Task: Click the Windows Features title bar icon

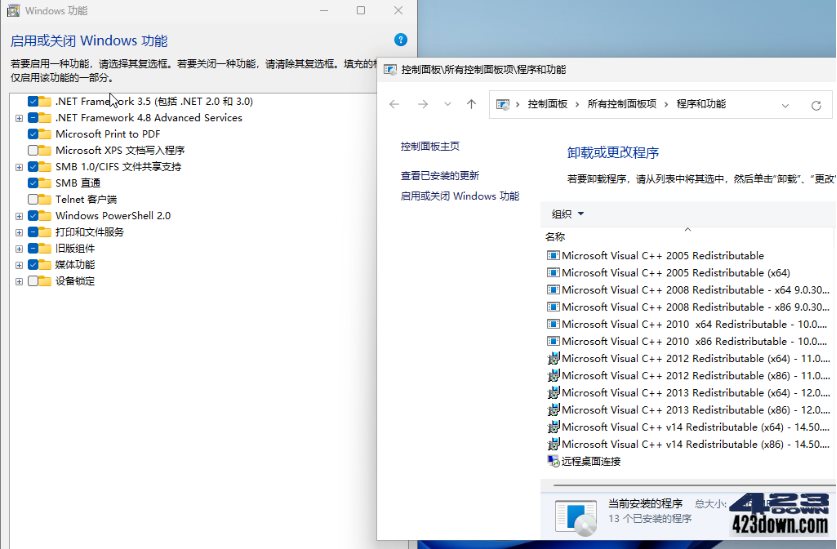Action: coord(13,11)
